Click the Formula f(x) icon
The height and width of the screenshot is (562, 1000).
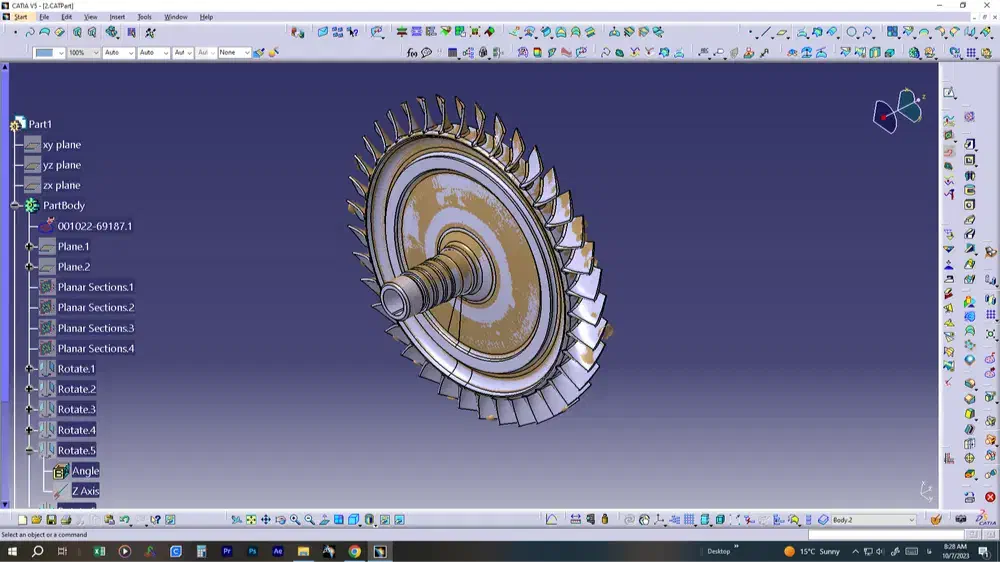click(412, 53)
